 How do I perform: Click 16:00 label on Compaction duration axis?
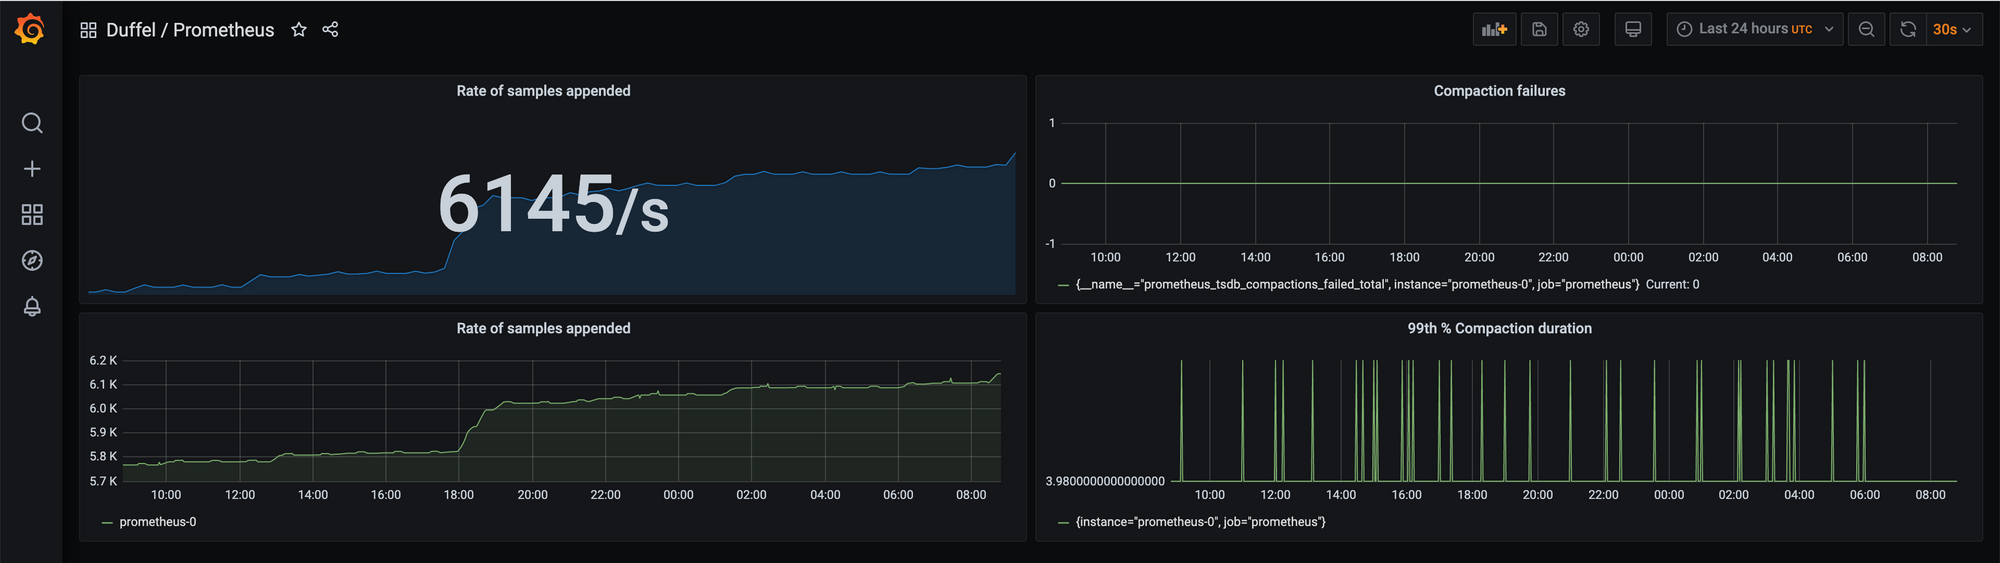pos(1406,495)
